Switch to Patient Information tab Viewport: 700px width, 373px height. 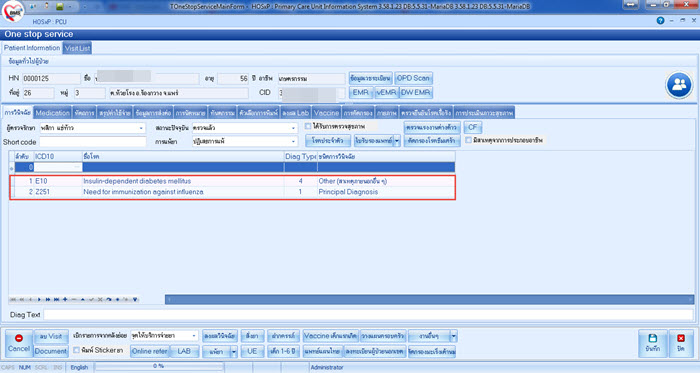(32, 48)
